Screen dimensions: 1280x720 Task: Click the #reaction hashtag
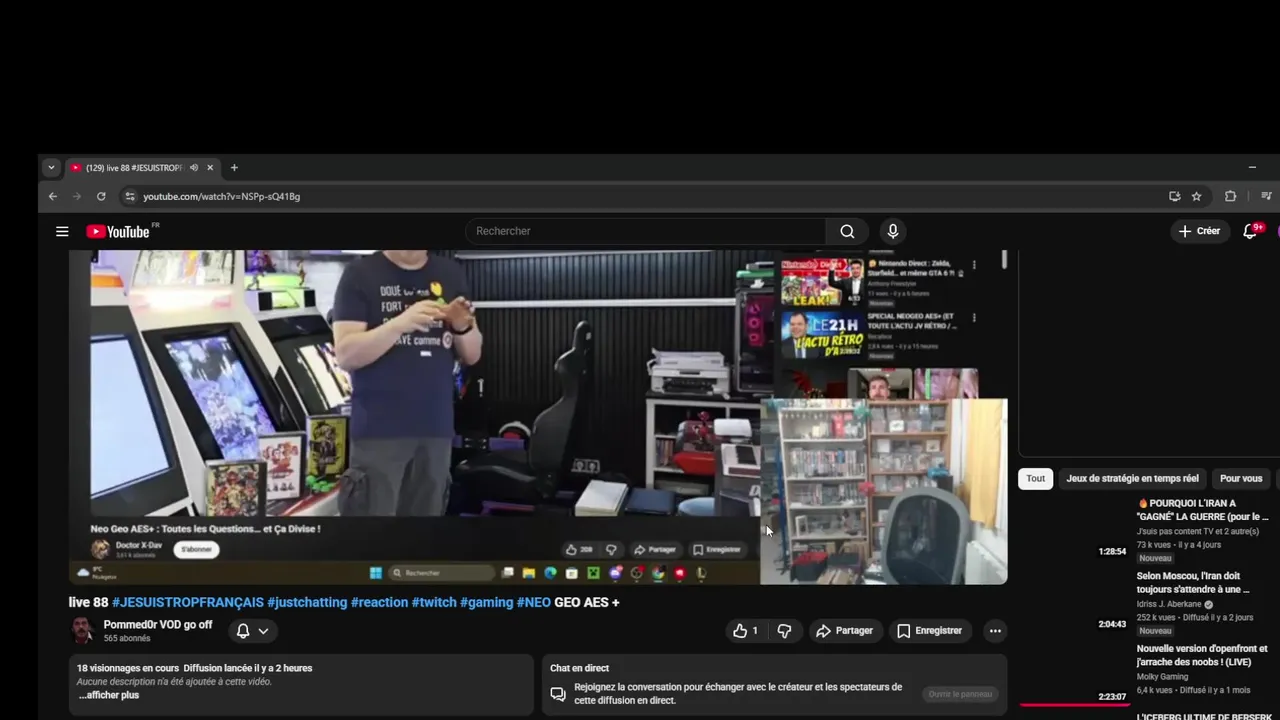[x=379, y=602]
